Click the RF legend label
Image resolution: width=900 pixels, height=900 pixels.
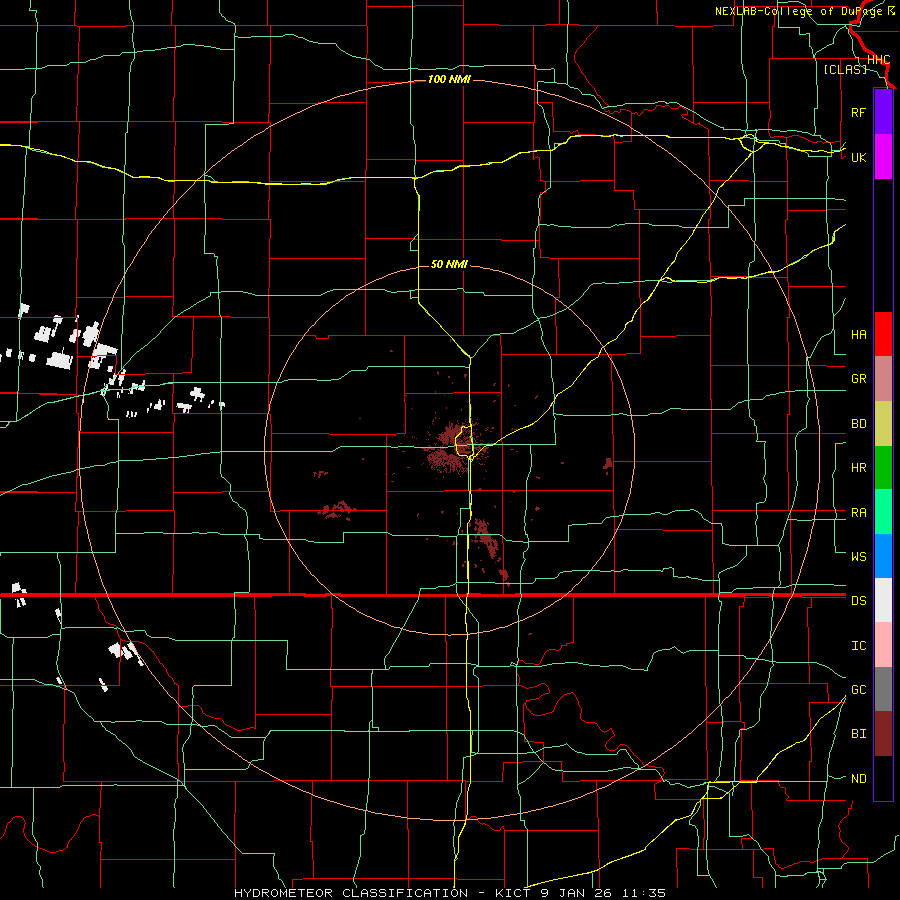[x=858, y=112]
